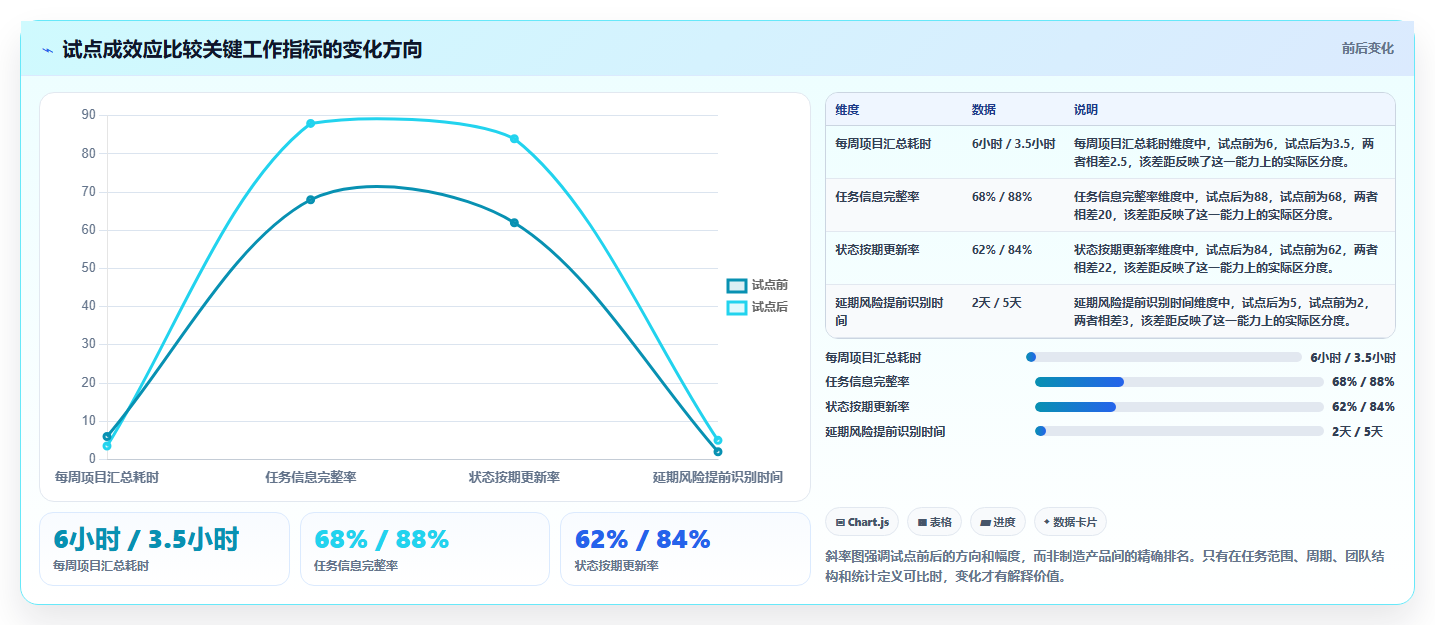Image resolution: width=1435 pixels, height=625 pixels.
Task: Click the 试点前 data point at 任务信息完整率
Action: click(311, 200)
